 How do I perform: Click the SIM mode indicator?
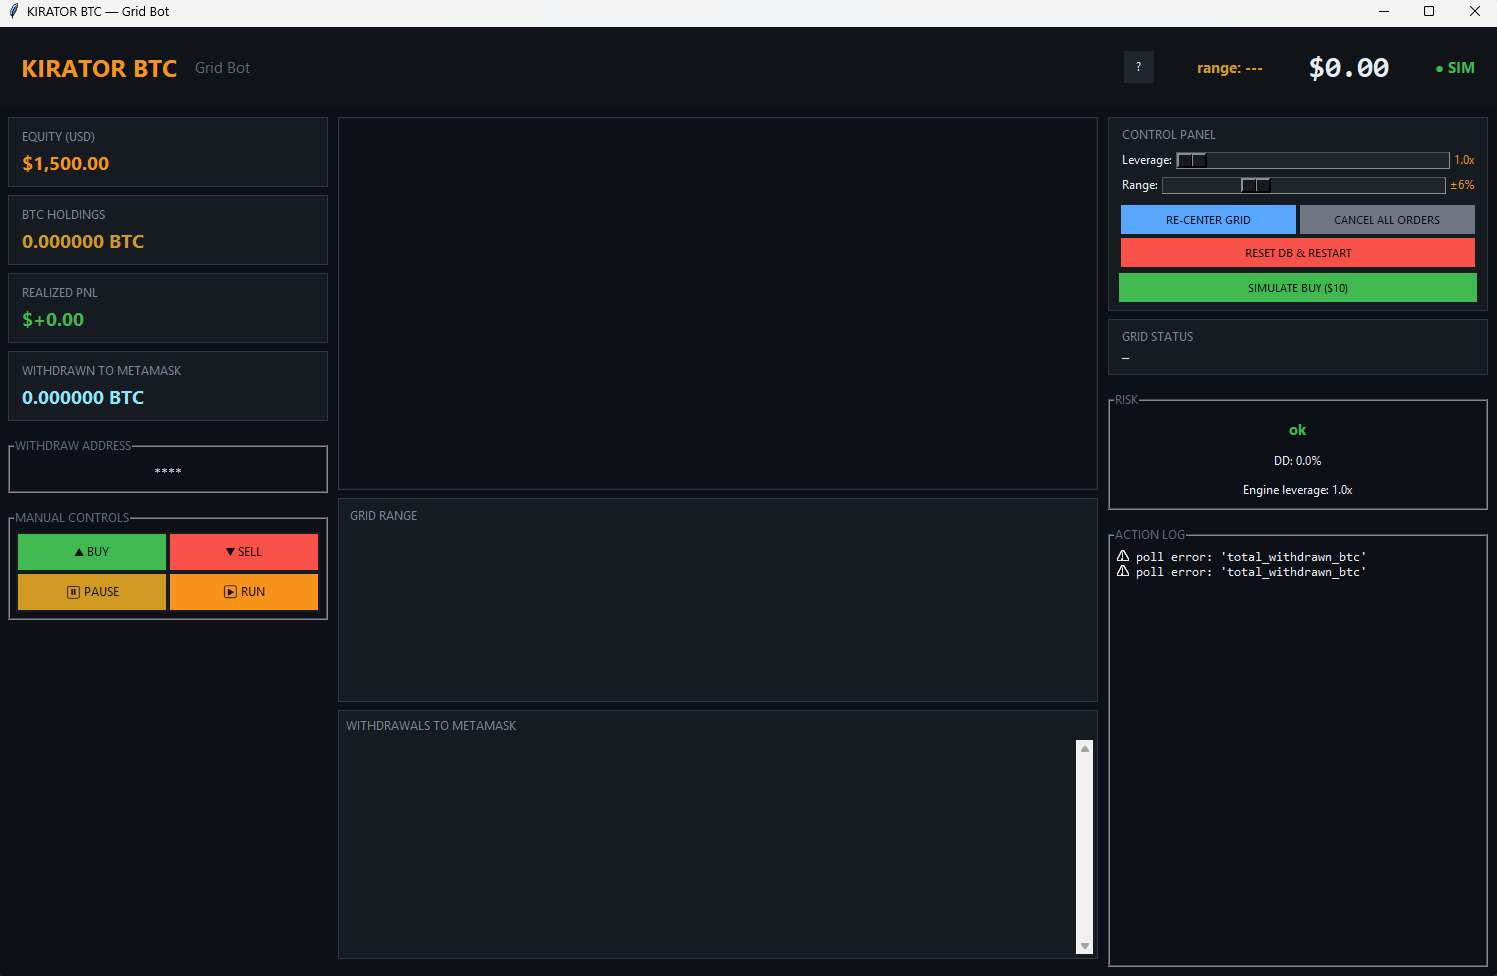point(1455,68)
